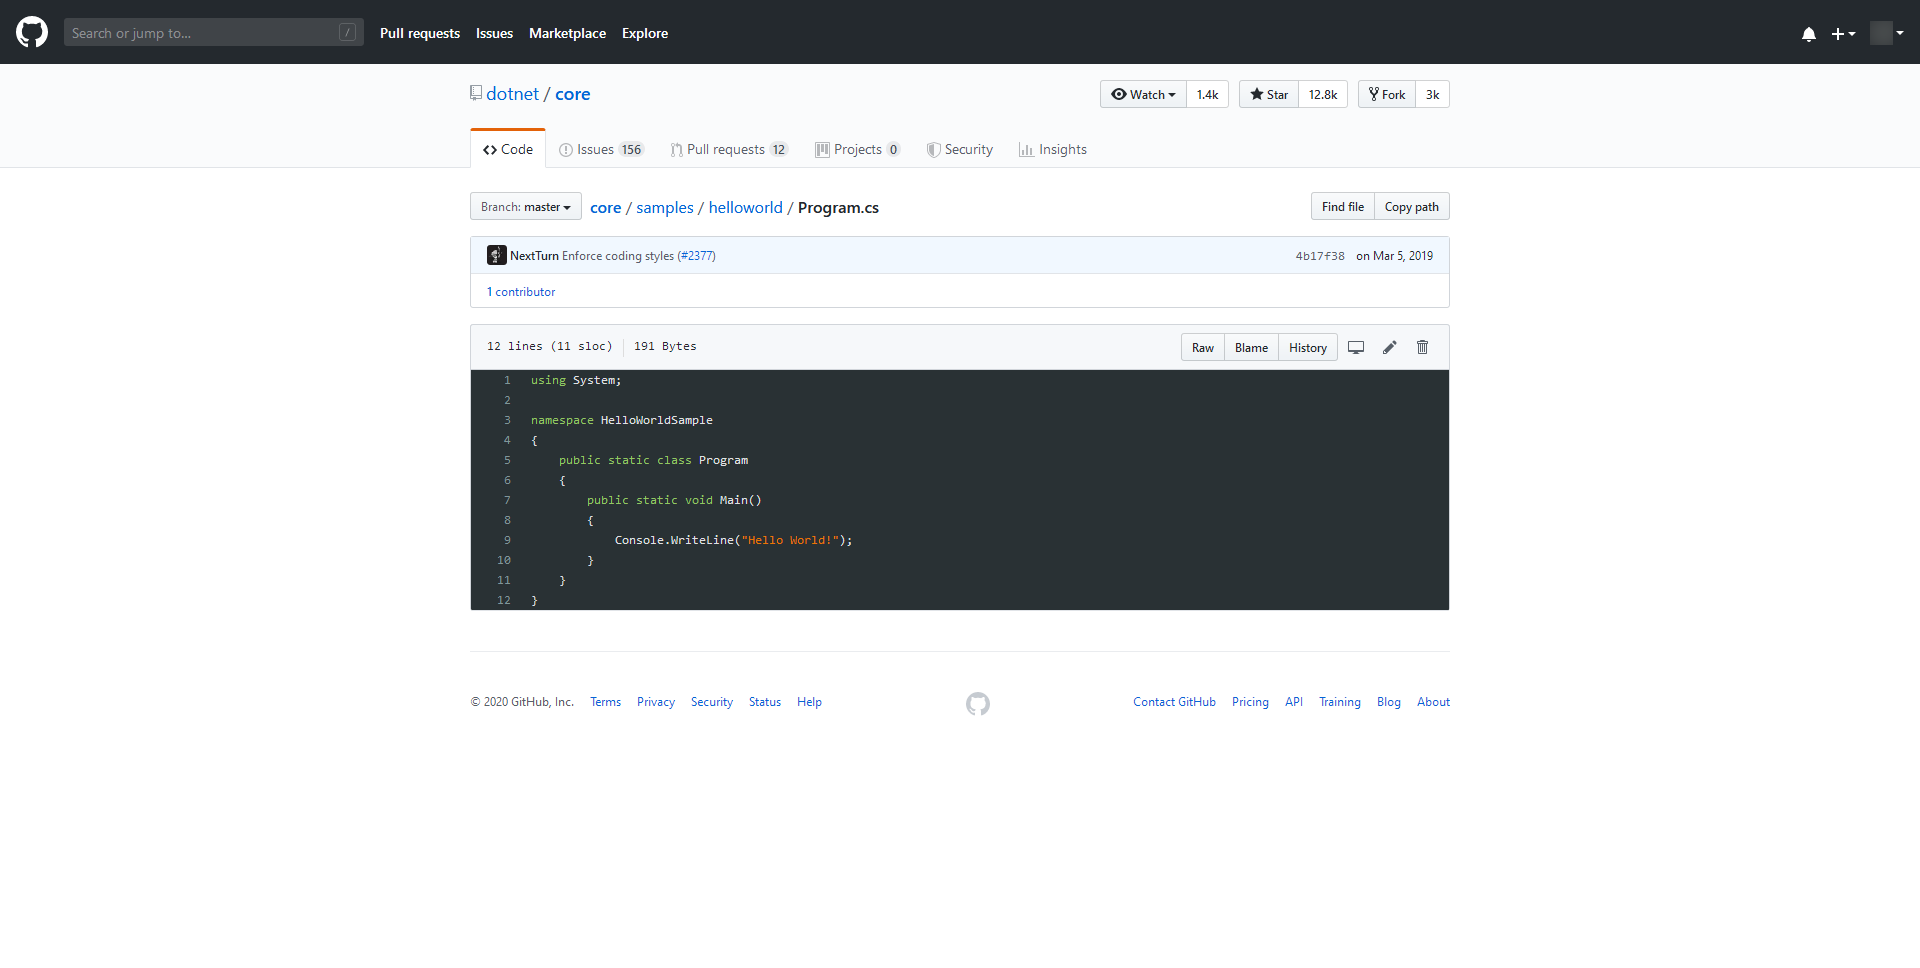Click the GitHub Octocat logo in header
This screenshot has height=968, width=1920.
(32, 32)
